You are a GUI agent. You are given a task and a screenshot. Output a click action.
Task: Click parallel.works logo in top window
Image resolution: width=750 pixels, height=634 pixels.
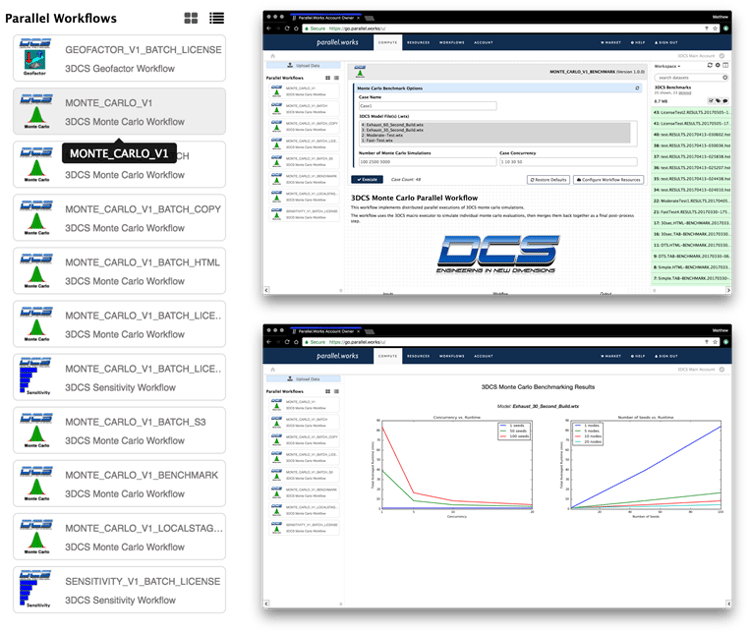pyautogui.click(x=337, y=42)
